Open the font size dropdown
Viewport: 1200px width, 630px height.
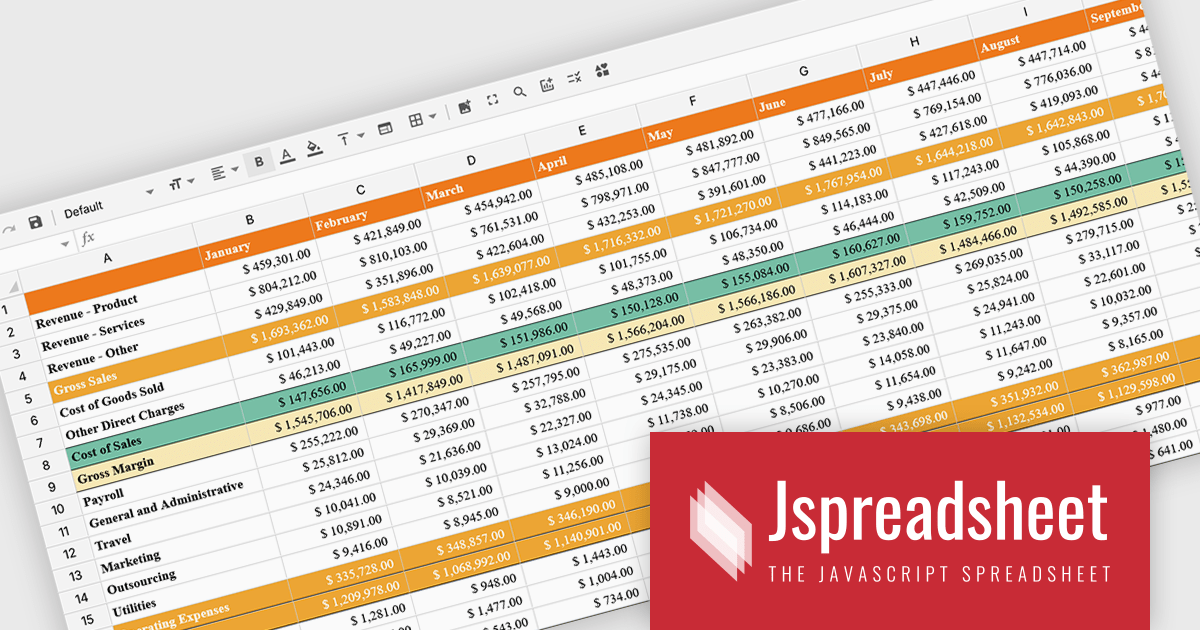click(182, 182)
